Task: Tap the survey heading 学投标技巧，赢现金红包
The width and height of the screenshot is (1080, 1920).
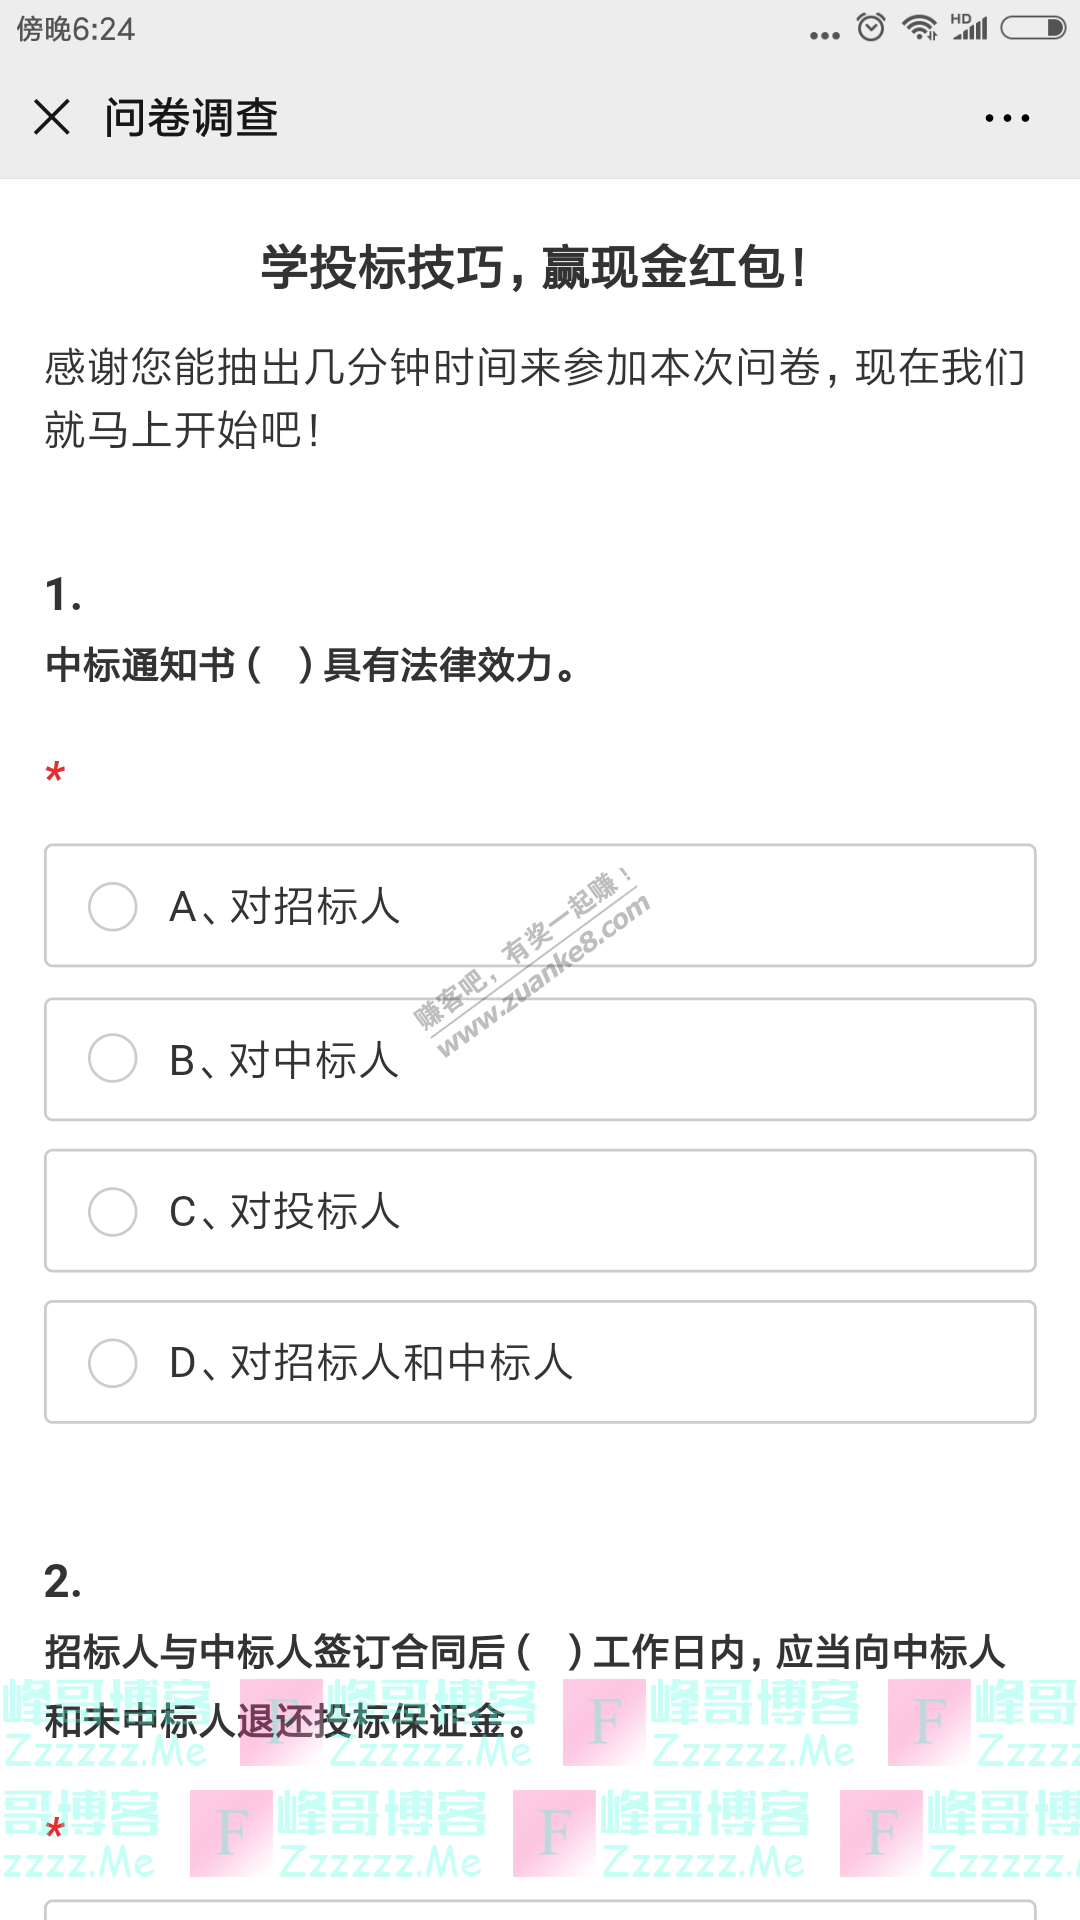Action: click(534, 268)
